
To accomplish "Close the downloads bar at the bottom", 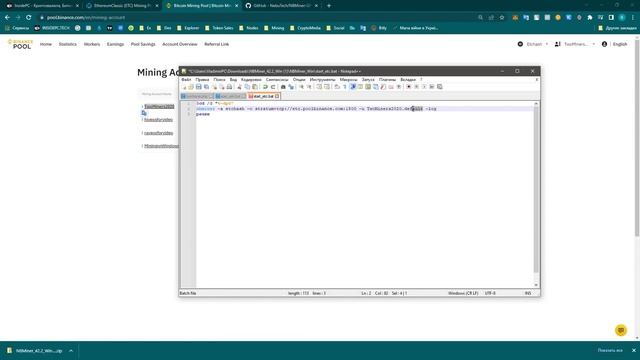I will click(634, 351).
